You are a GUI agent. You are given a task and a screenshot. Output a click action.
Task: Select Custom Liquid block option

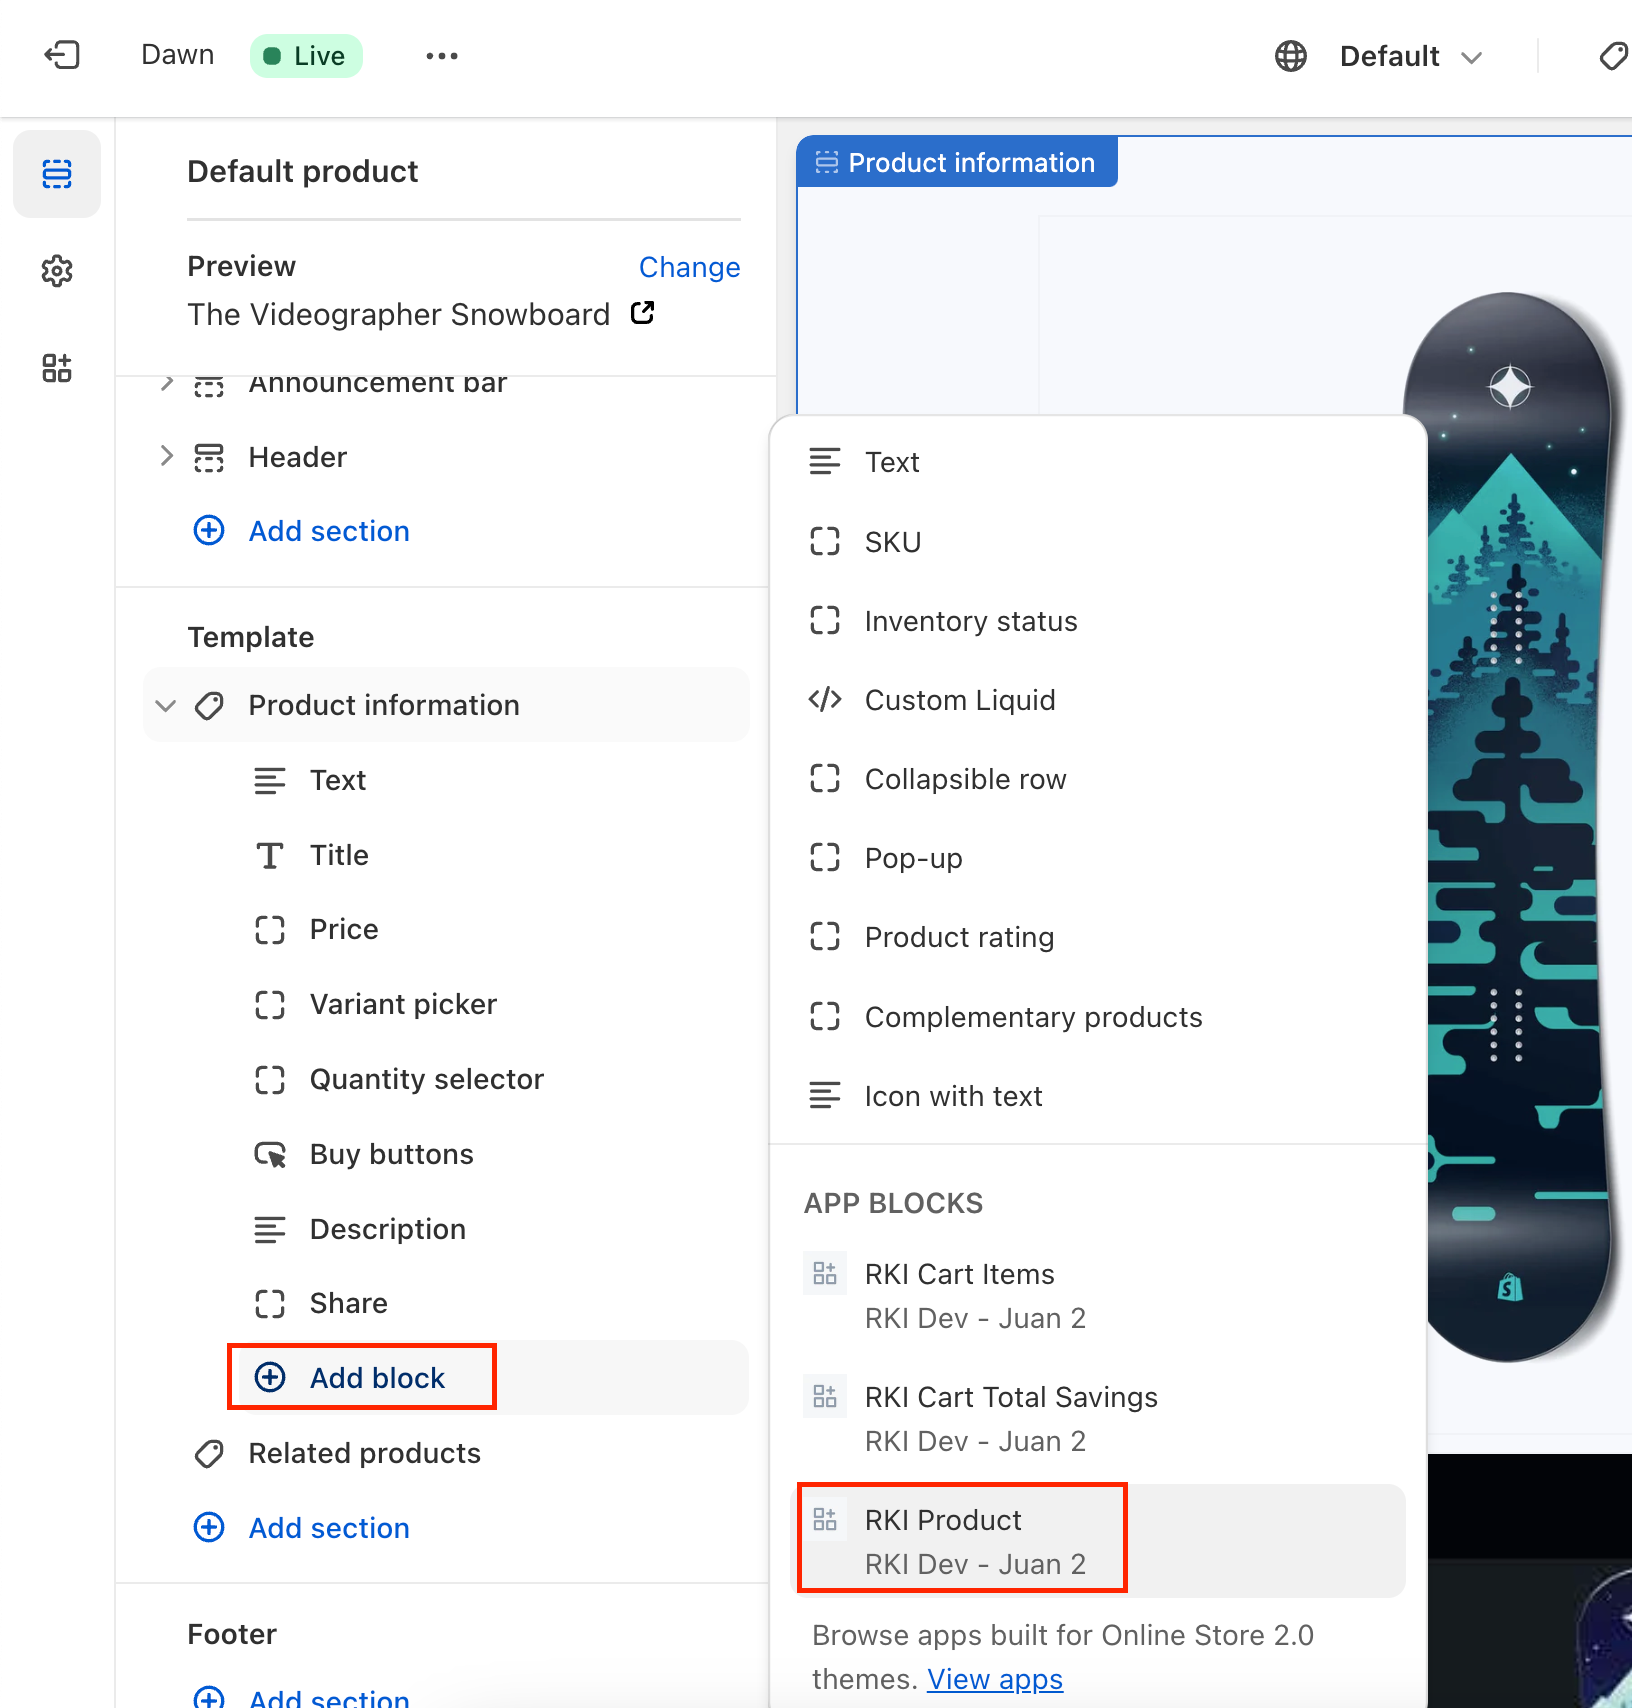click(959, 700)
